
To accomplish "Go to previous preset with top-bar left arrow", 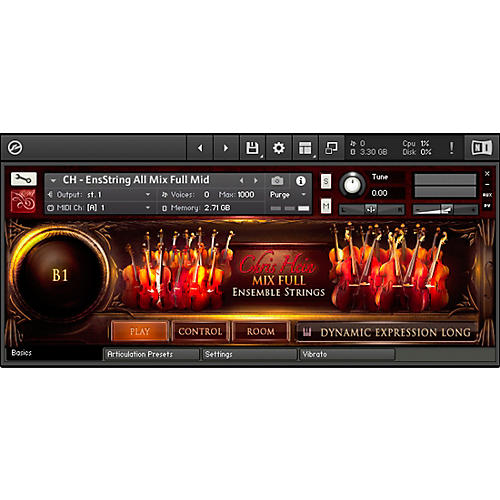I will pos(200,148).
